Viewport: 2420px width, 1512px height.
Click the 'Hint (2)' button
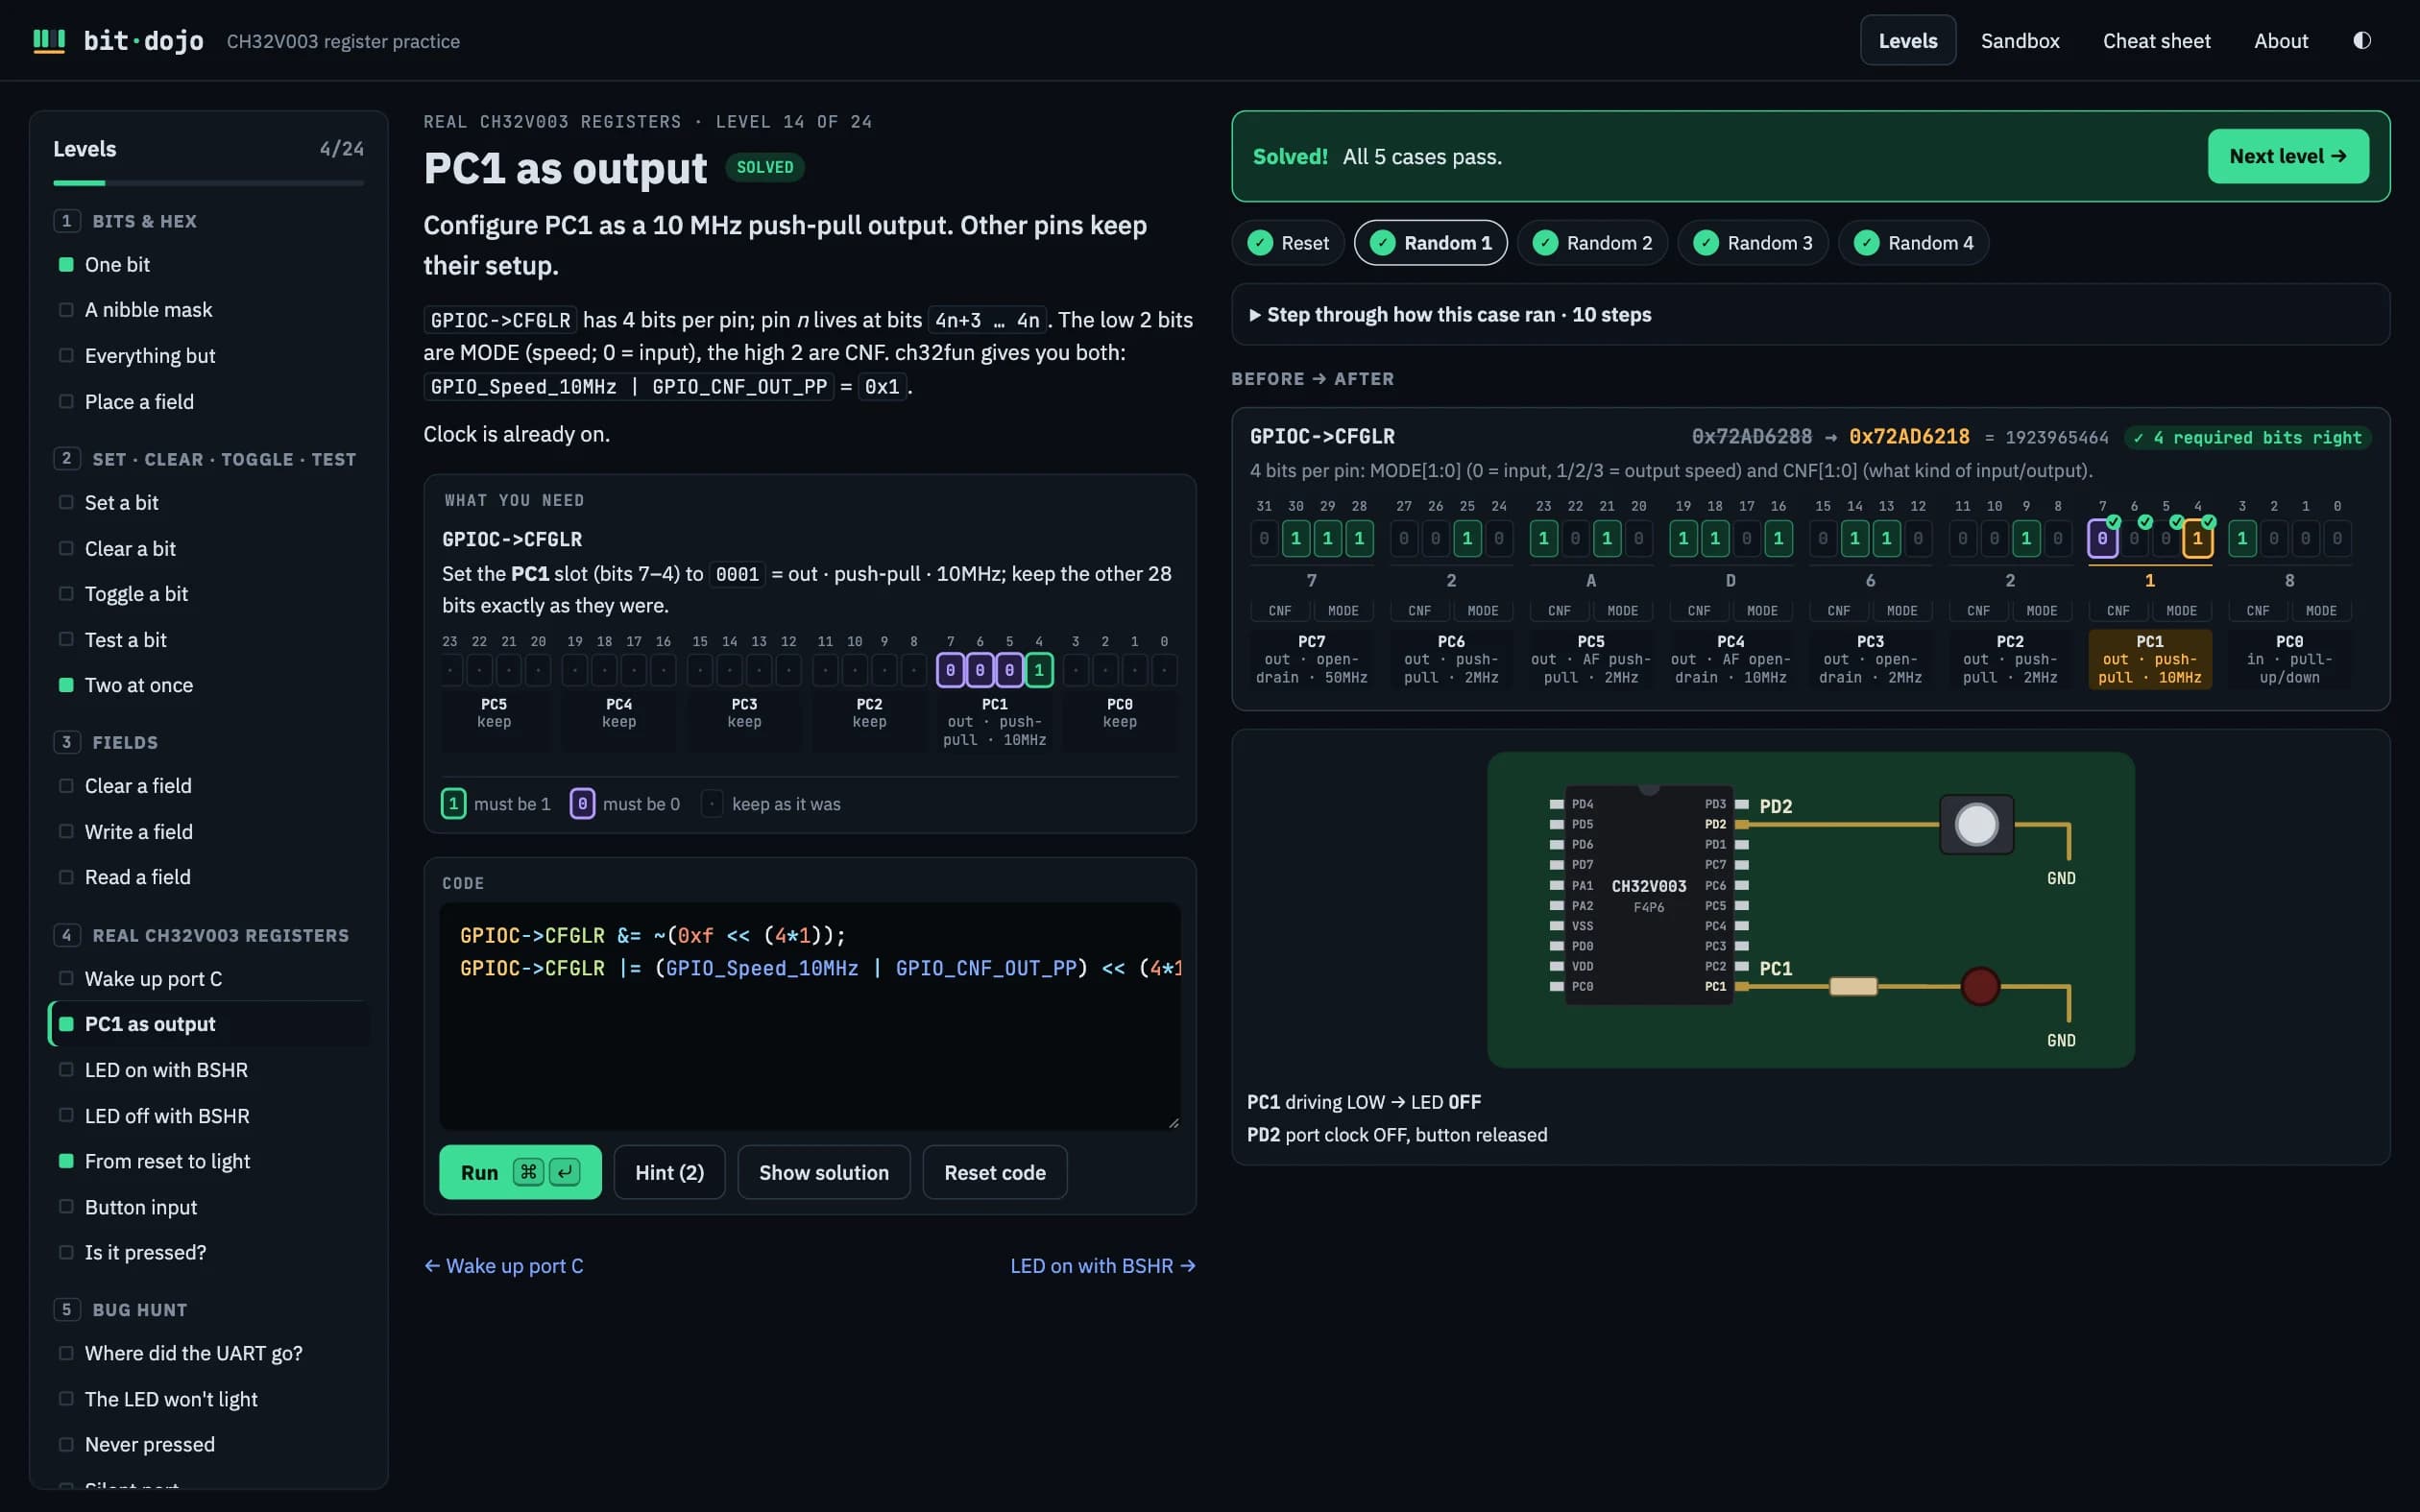click(669, 1172)
